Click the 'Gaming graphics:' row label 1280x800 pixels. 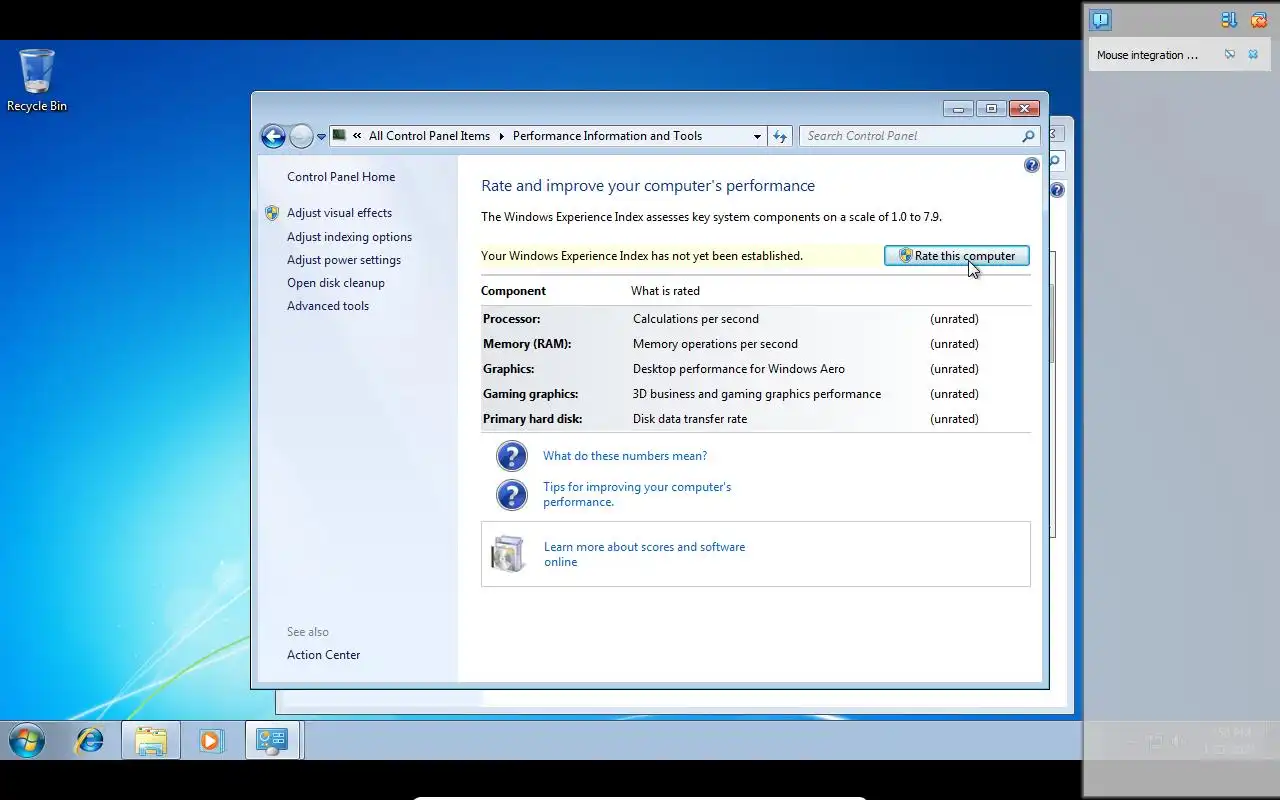click(x=530, y=394)
